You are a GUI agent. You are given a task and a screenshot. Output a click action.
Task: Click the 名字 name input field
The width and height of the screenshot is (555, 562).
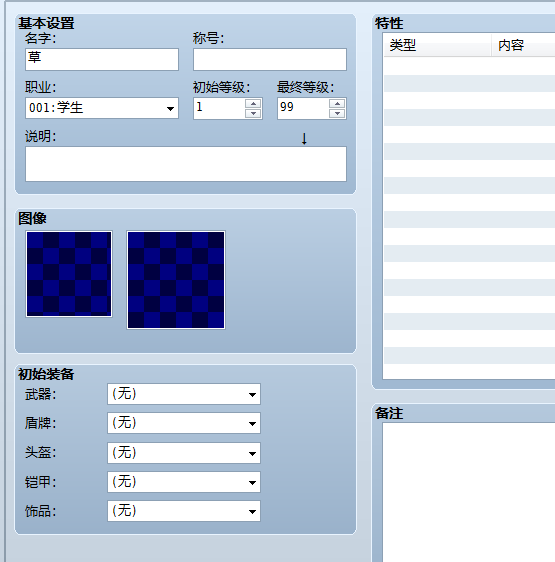pyautogui.click(x=102, y=59)
